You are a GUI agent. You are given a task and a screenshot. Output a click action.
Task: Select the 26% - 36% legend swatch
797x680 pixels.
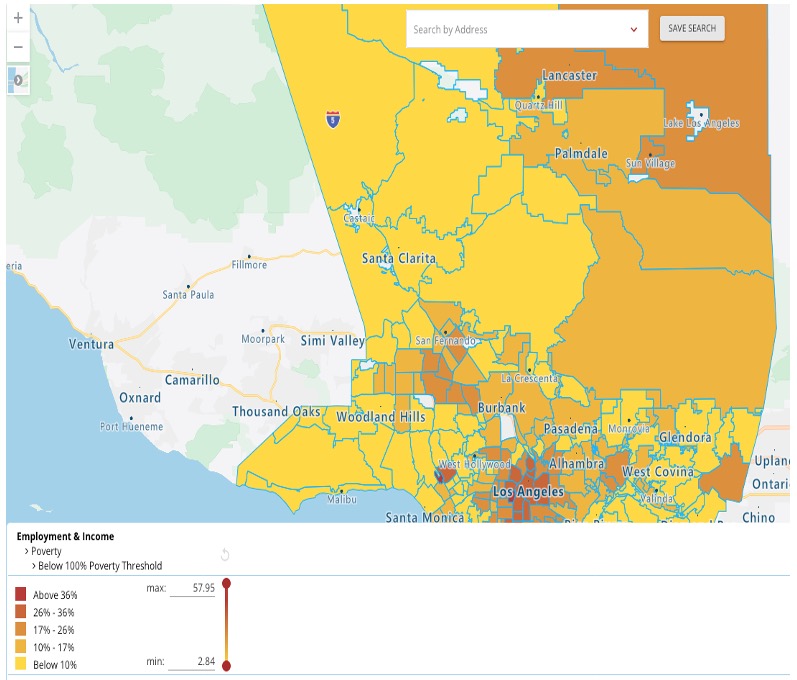(21, 612)
